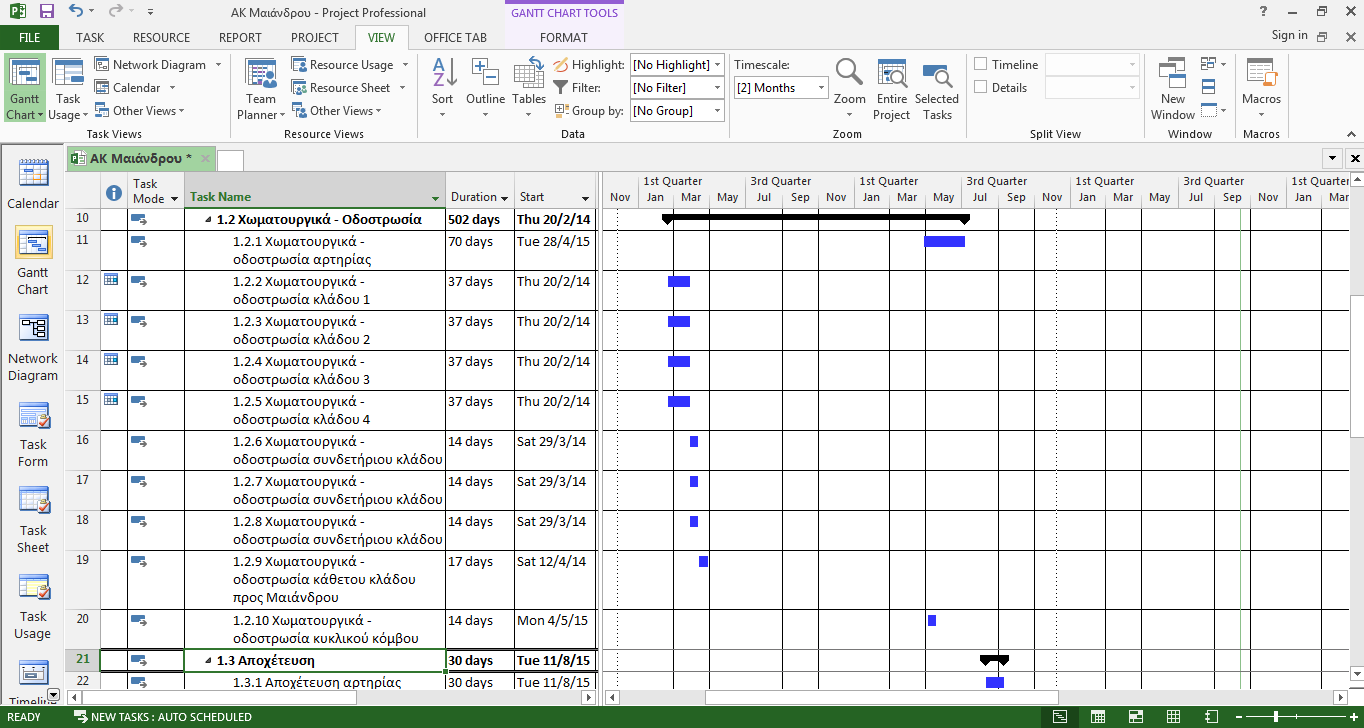Viewport: 1364px width, 728px height.
Task: Open the Tables options
Action: point(529,89)
